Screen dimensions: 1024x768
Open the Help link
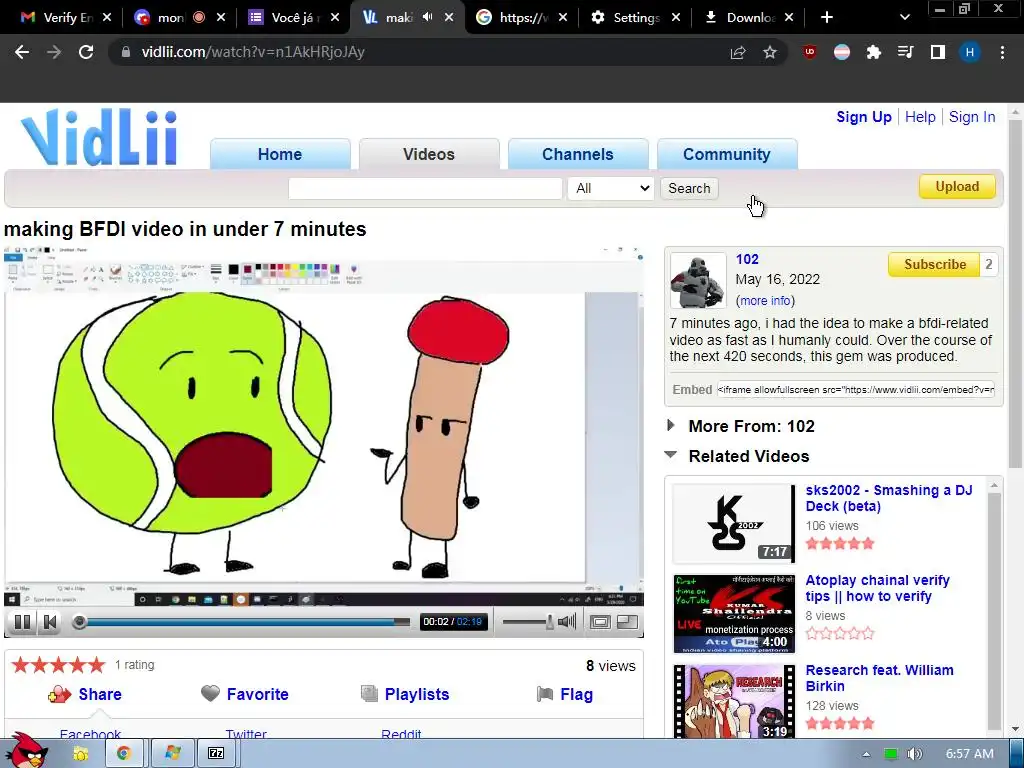pyautogui.click(x=920, y=117)
